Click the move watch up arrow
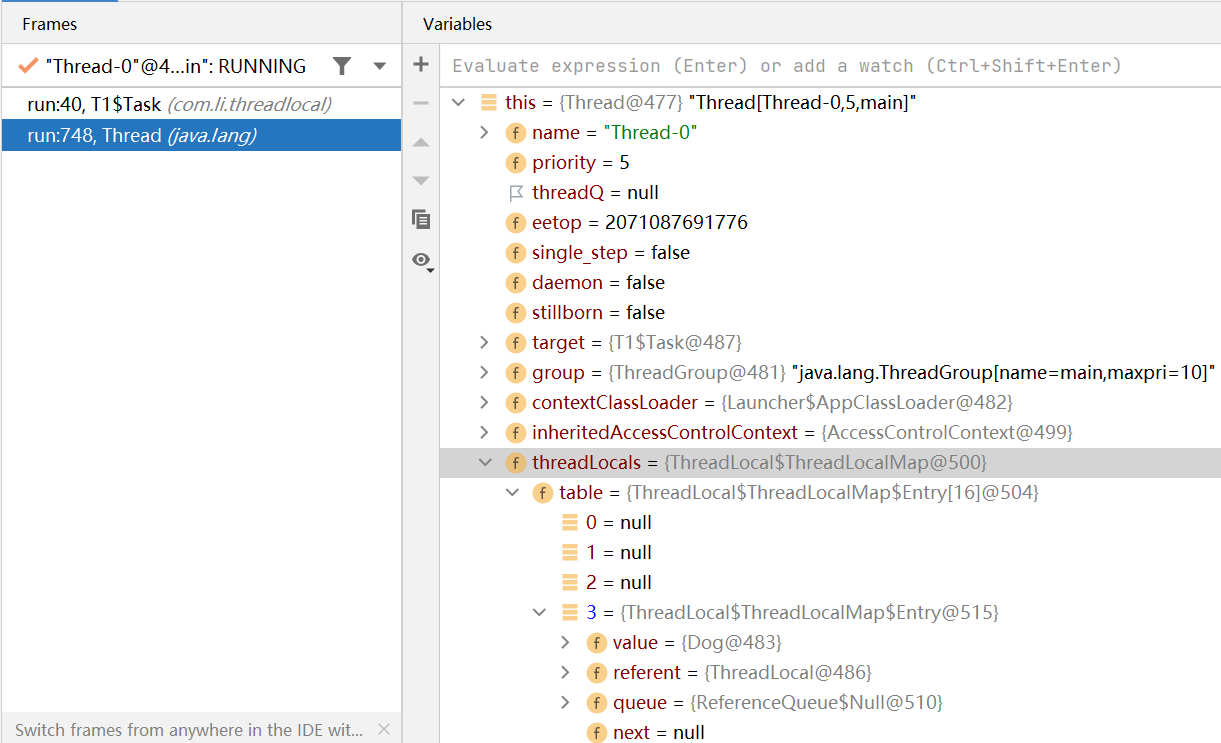The width and height of the screenshot is (1221, 743). coord(421,143)
